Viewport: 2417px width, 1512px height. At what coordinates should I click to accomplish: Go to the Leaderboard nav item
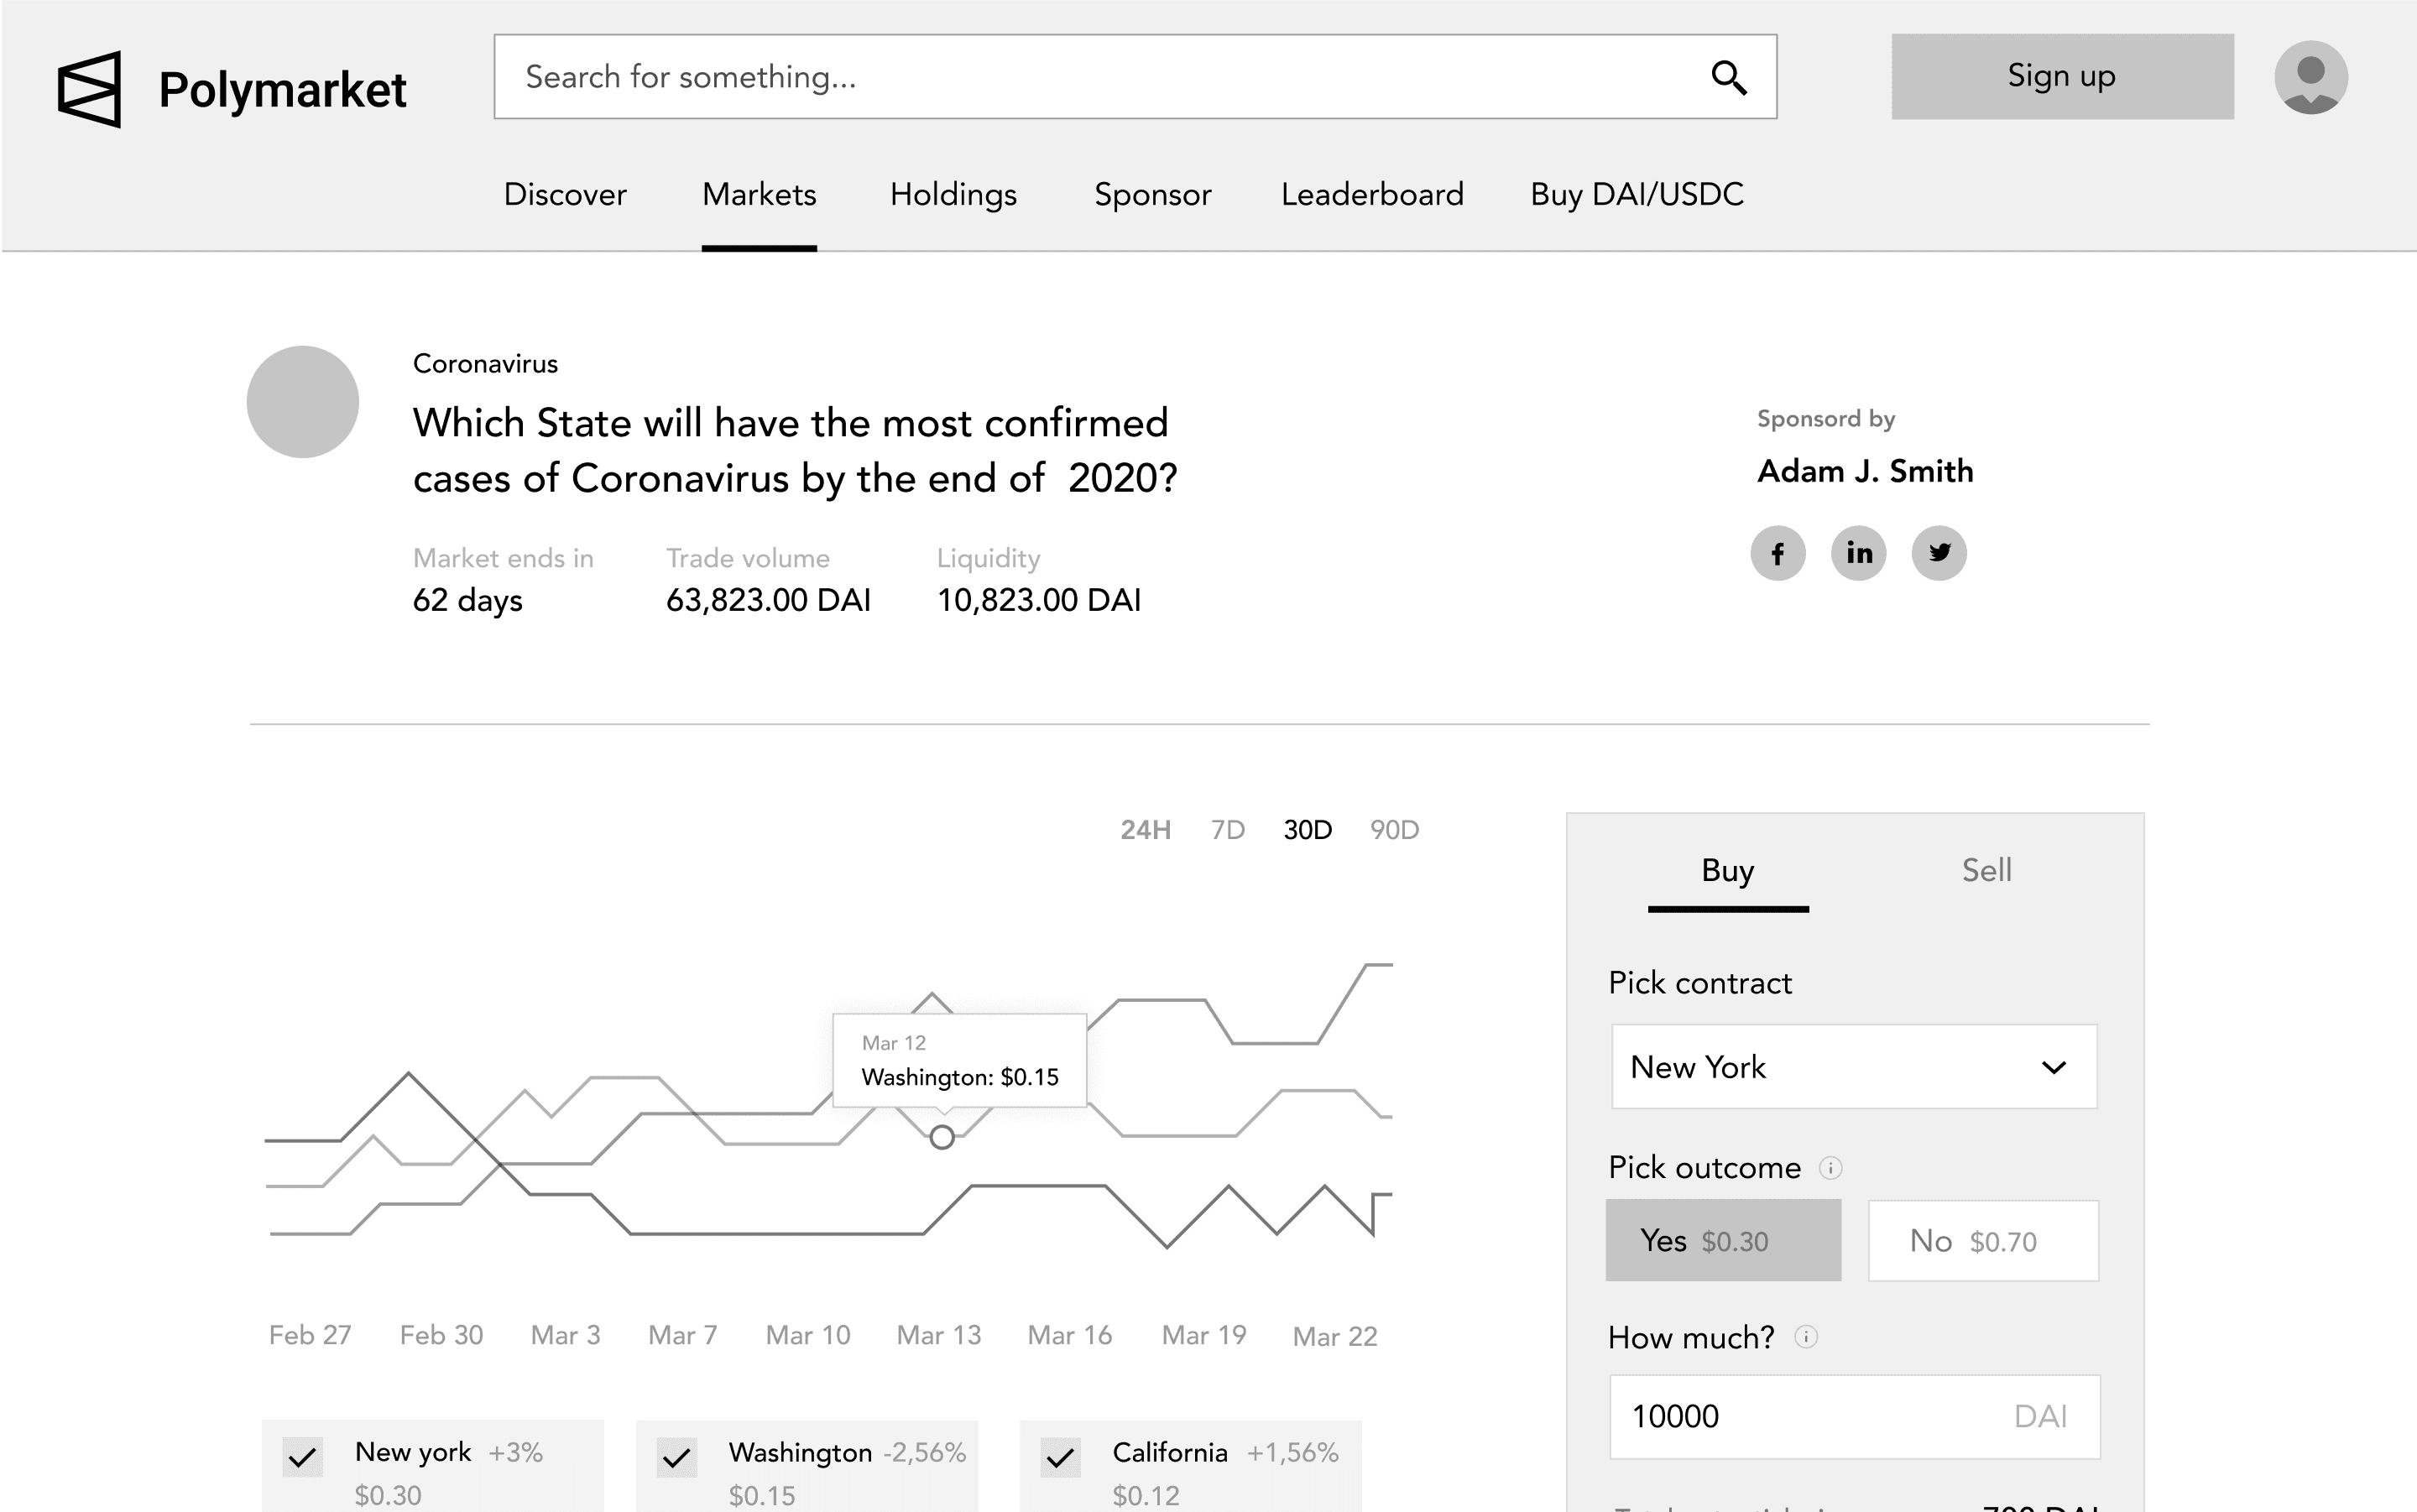pos(1371,194)
